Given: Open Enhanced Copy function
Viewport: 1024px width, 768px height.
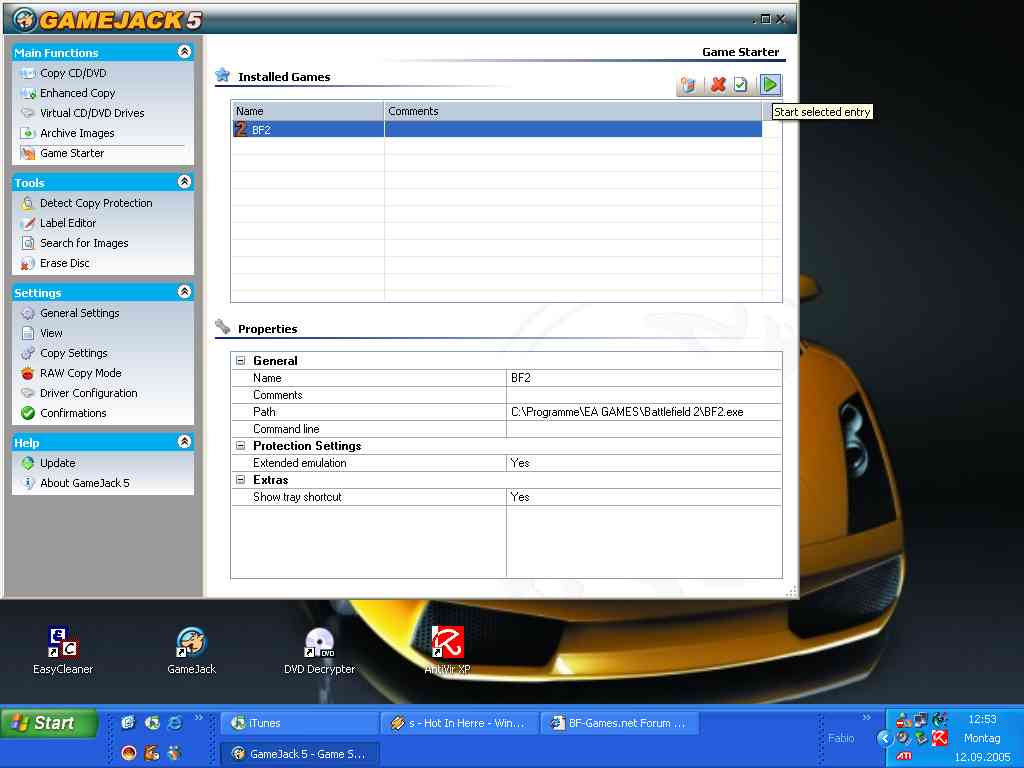Looking at the screenshot, I should (78, 93).
